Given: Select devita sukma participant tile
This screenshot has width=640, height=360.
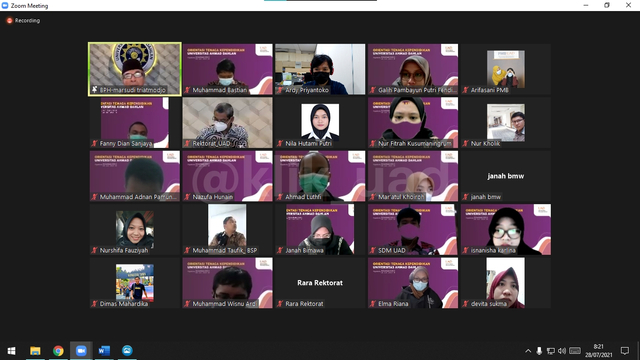Looking at the screenshot, I should pyautogui.click(x=506, y=283).
